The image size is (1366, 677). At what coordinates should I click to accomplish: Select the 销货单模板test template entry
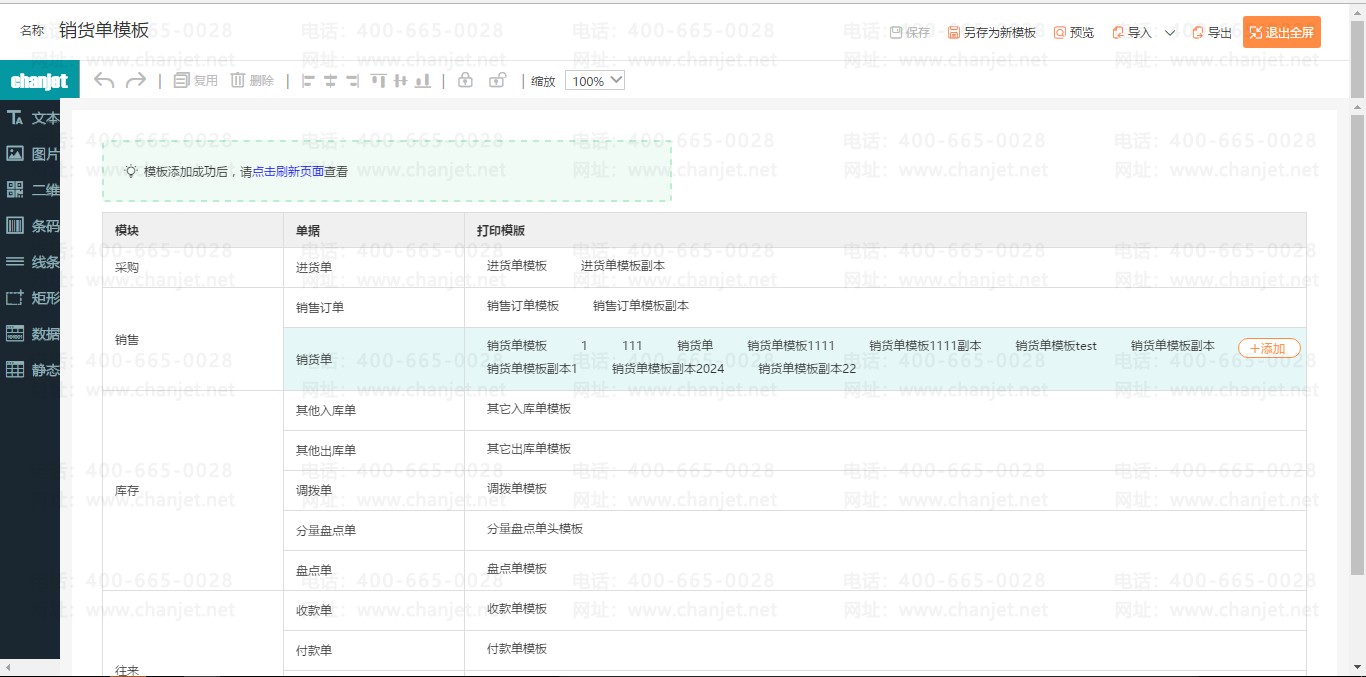coord(1055,346)
